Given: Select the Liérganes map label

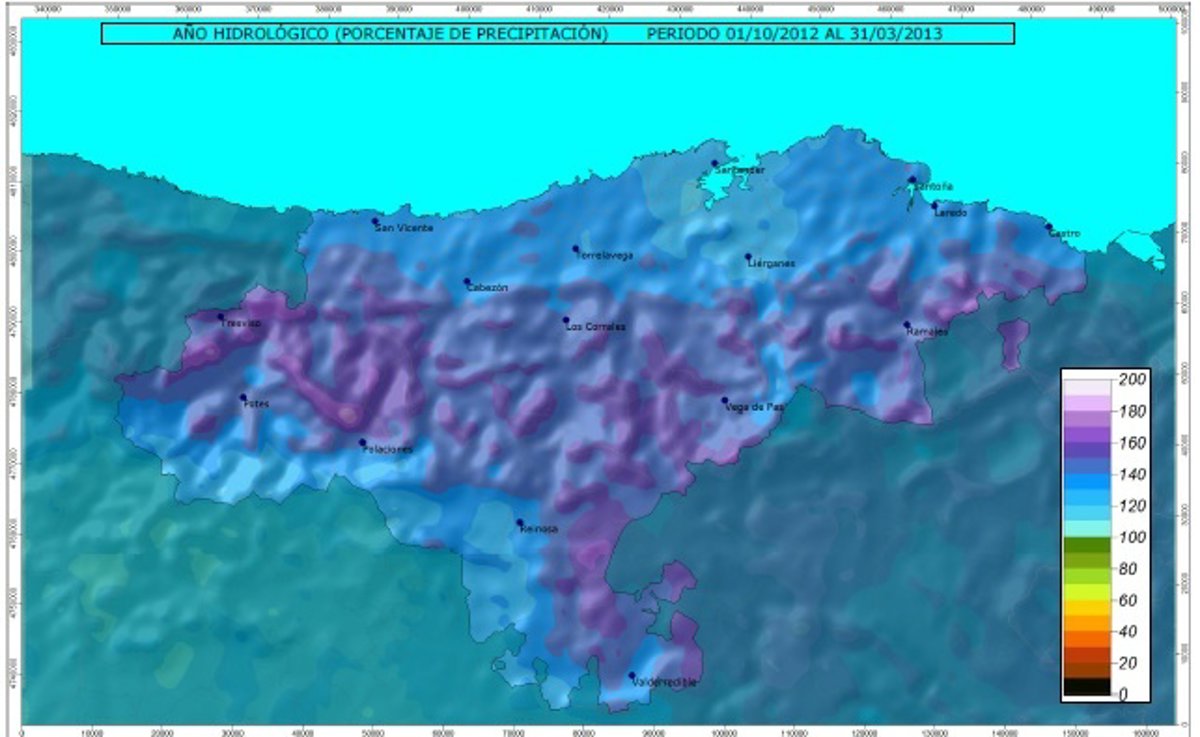Looking at the screenshot, I should pyautogui.click(x=770, y=263).
